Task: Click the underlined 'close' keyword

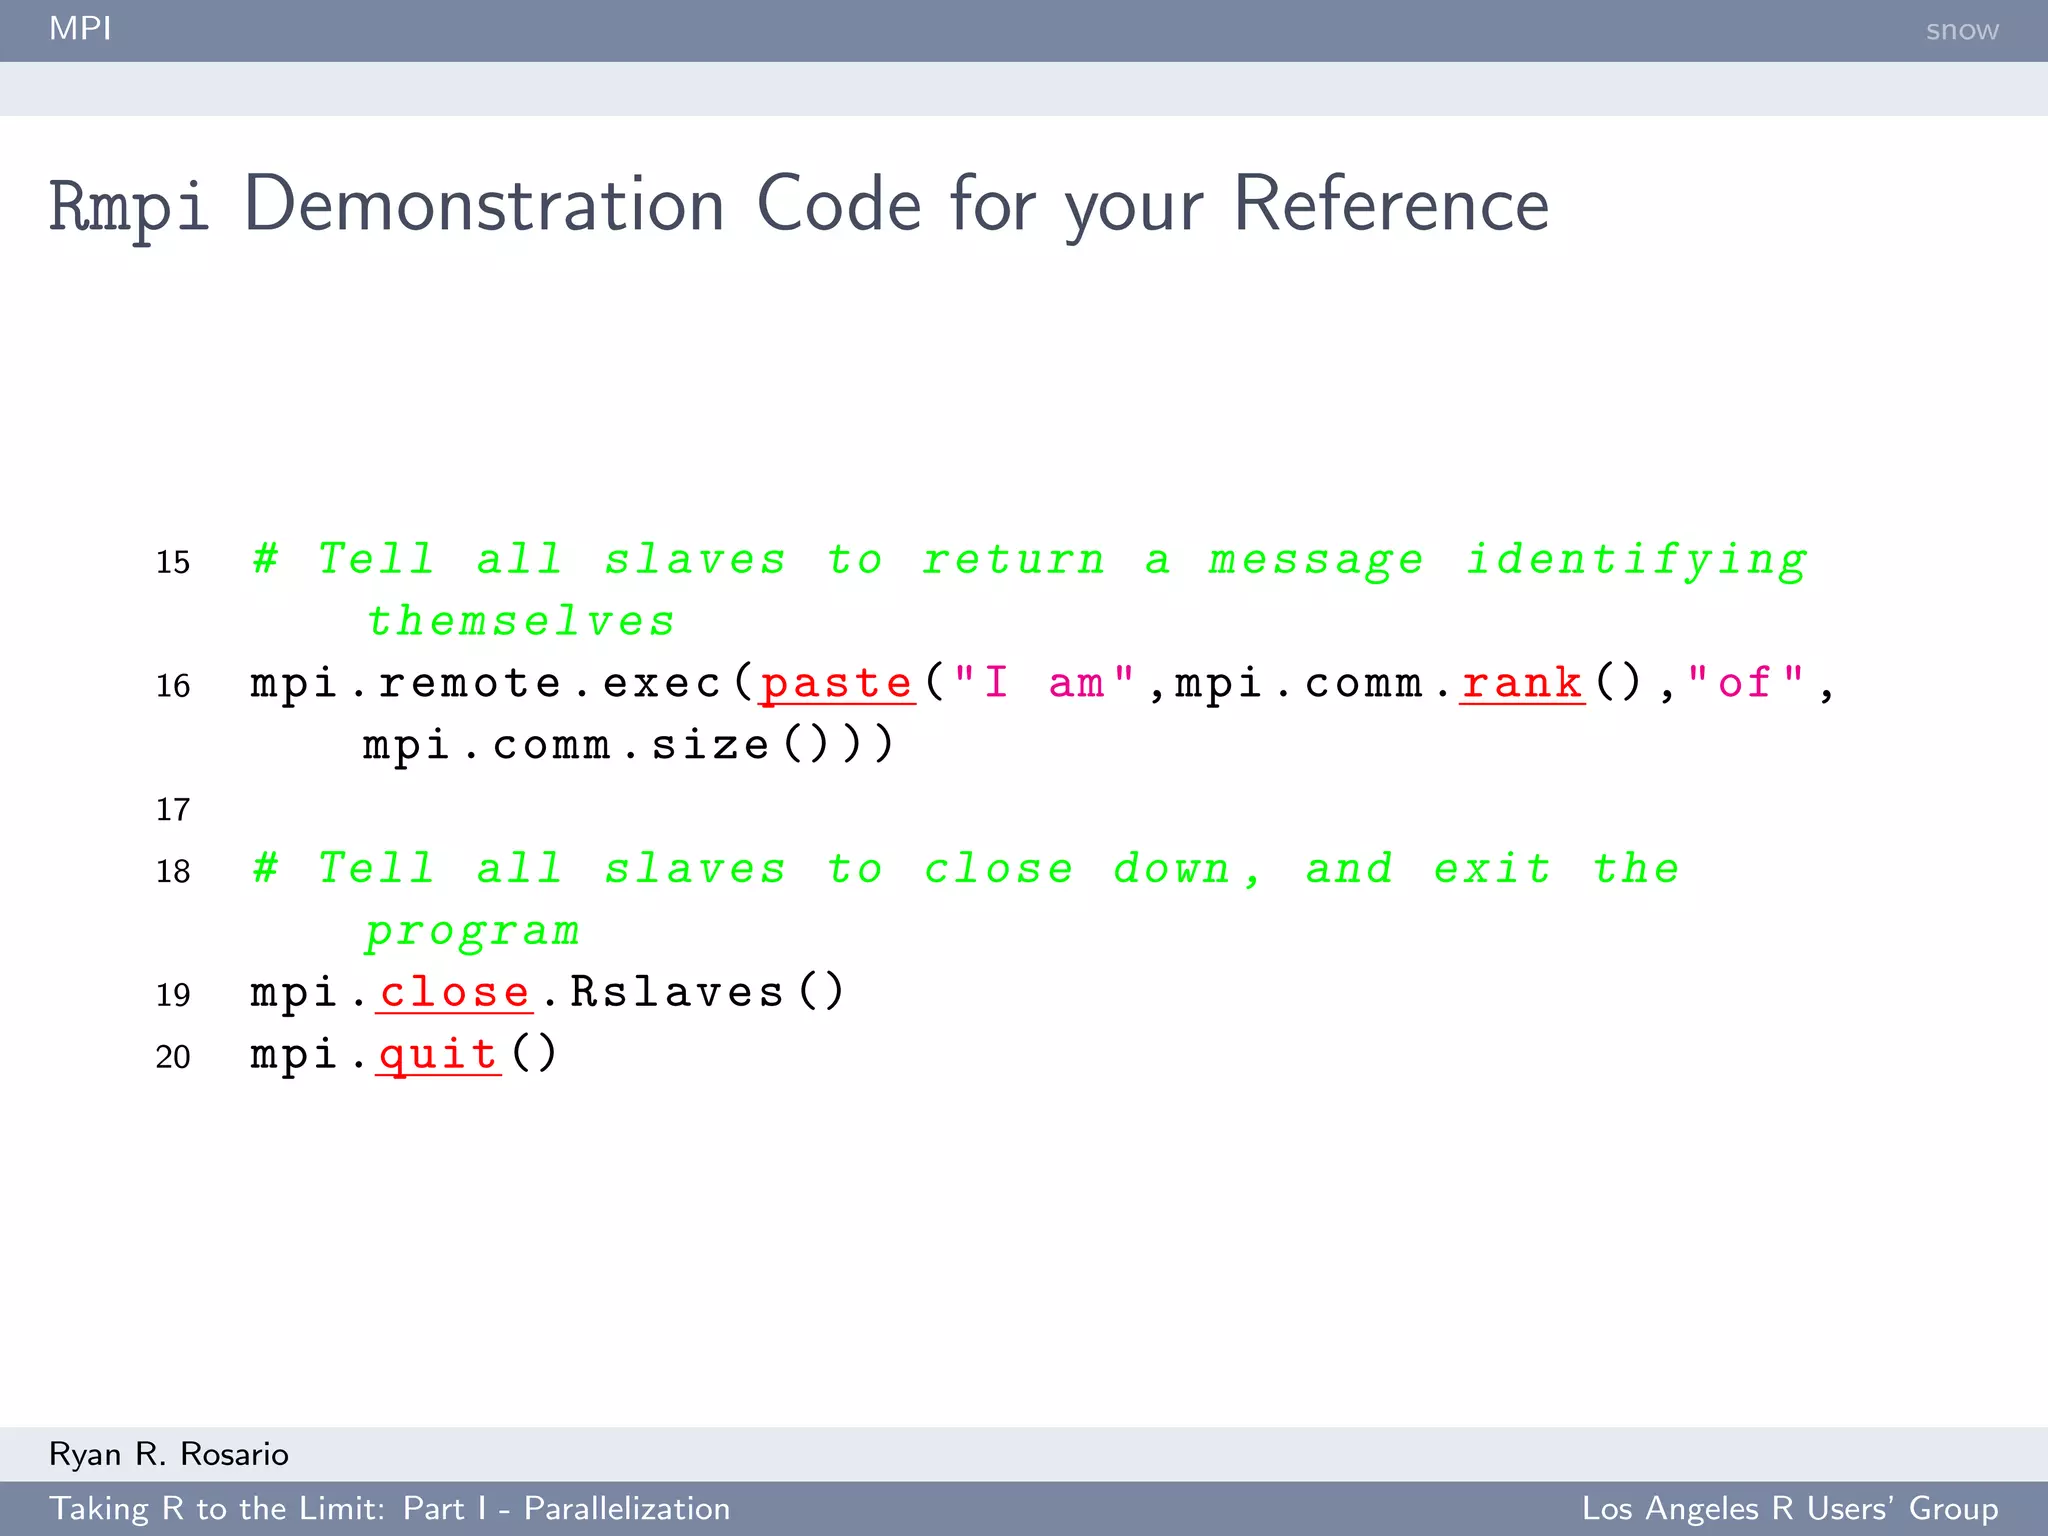Action: coord(454,993)
